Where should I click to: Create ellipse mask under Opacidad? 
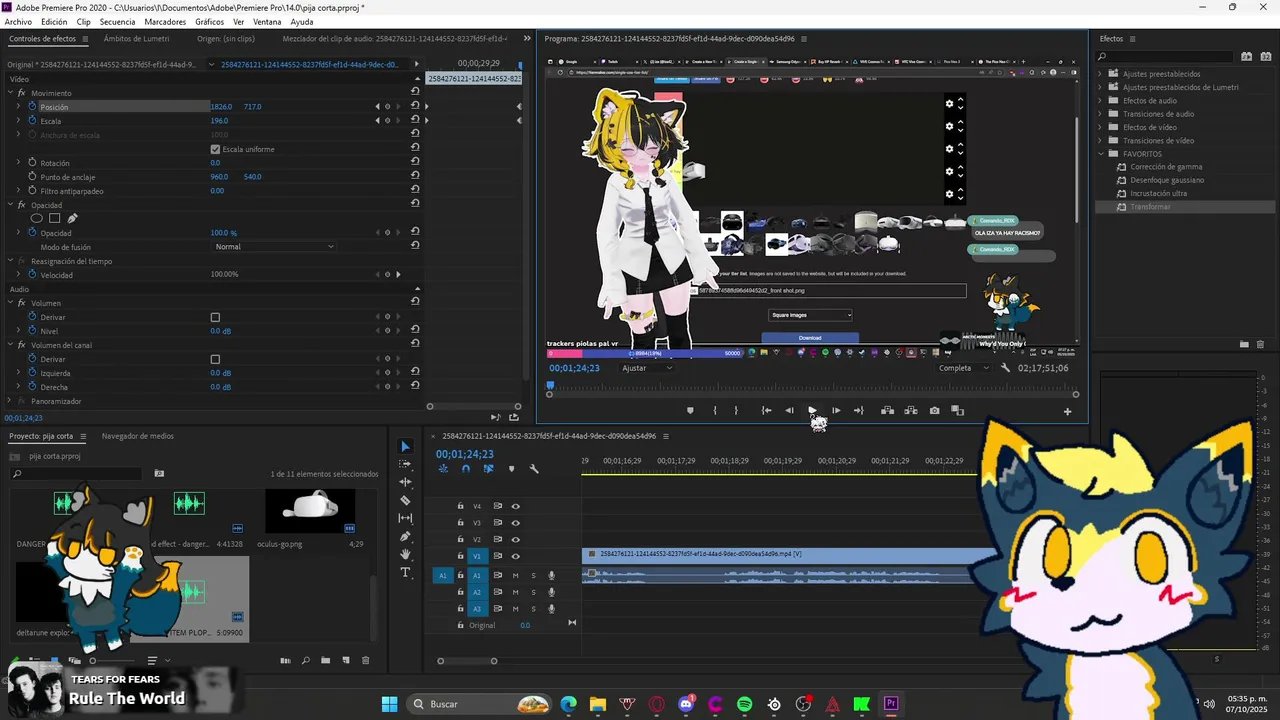coord(37,218)
